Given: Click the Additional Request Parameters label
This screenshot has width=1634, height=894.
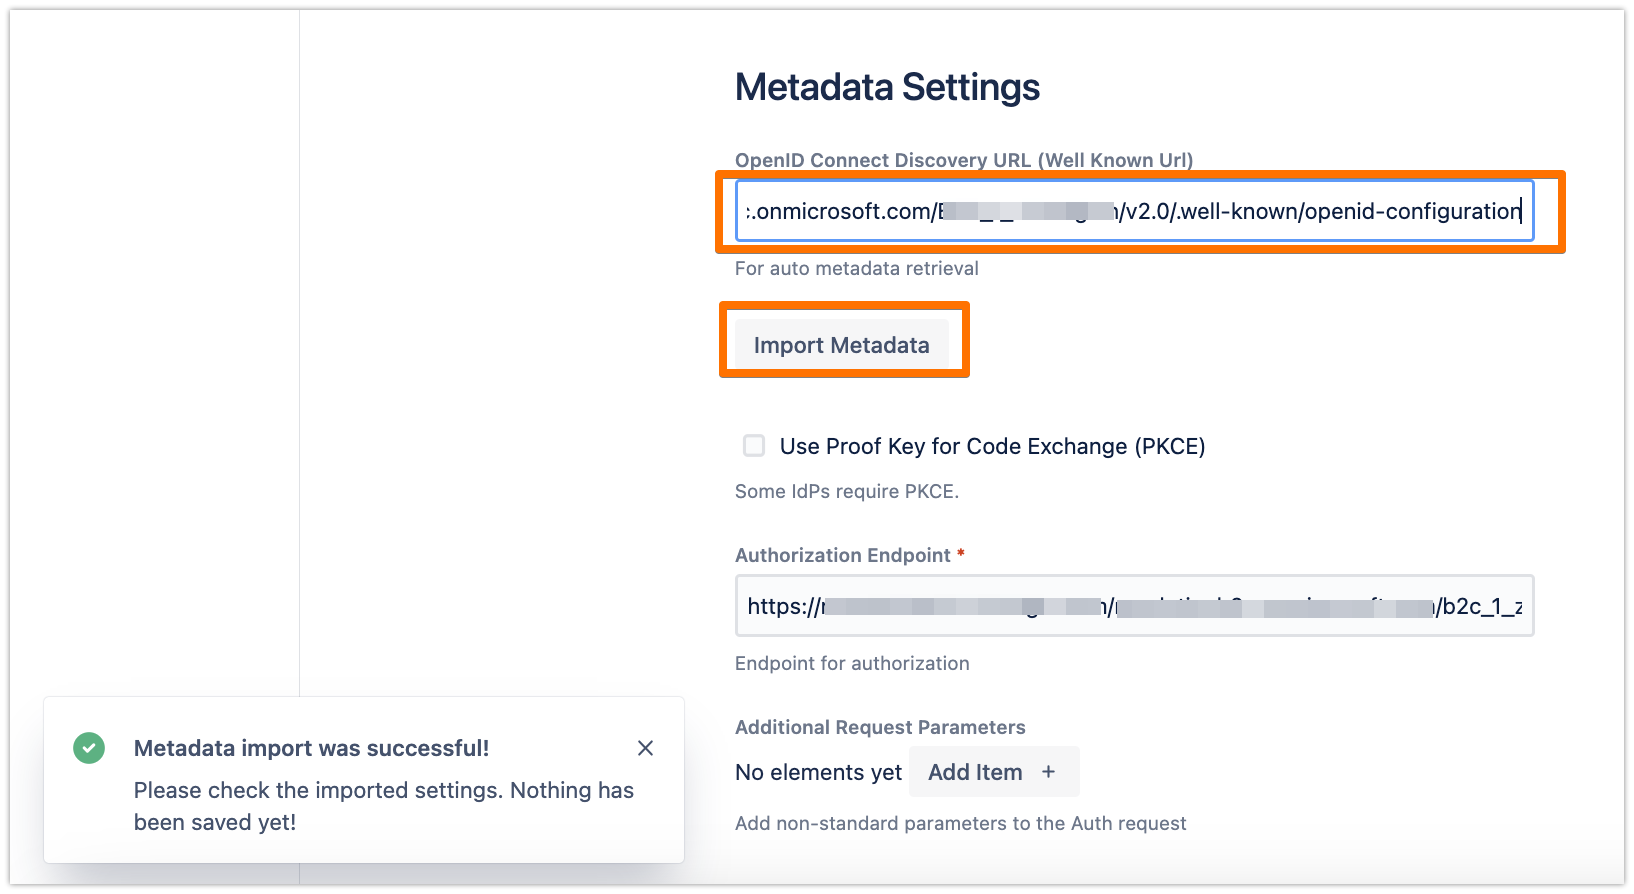Looking at the screenshot, I should click(x=880, y=727).
